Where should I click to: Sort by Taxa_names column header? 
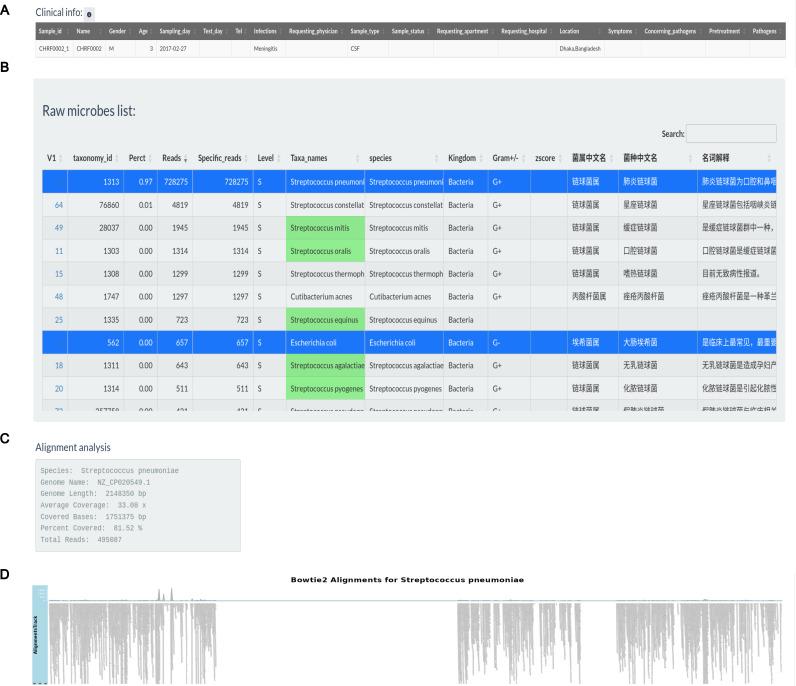(x=309, y=158)
